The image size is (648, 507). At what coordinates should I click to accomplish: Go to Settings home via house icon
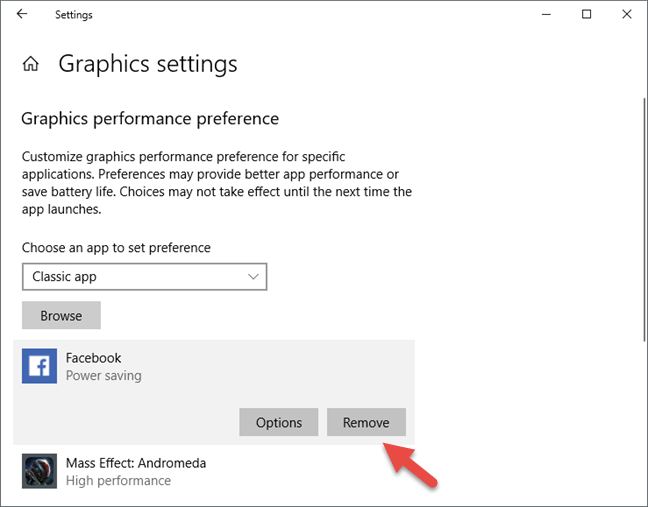31,64
